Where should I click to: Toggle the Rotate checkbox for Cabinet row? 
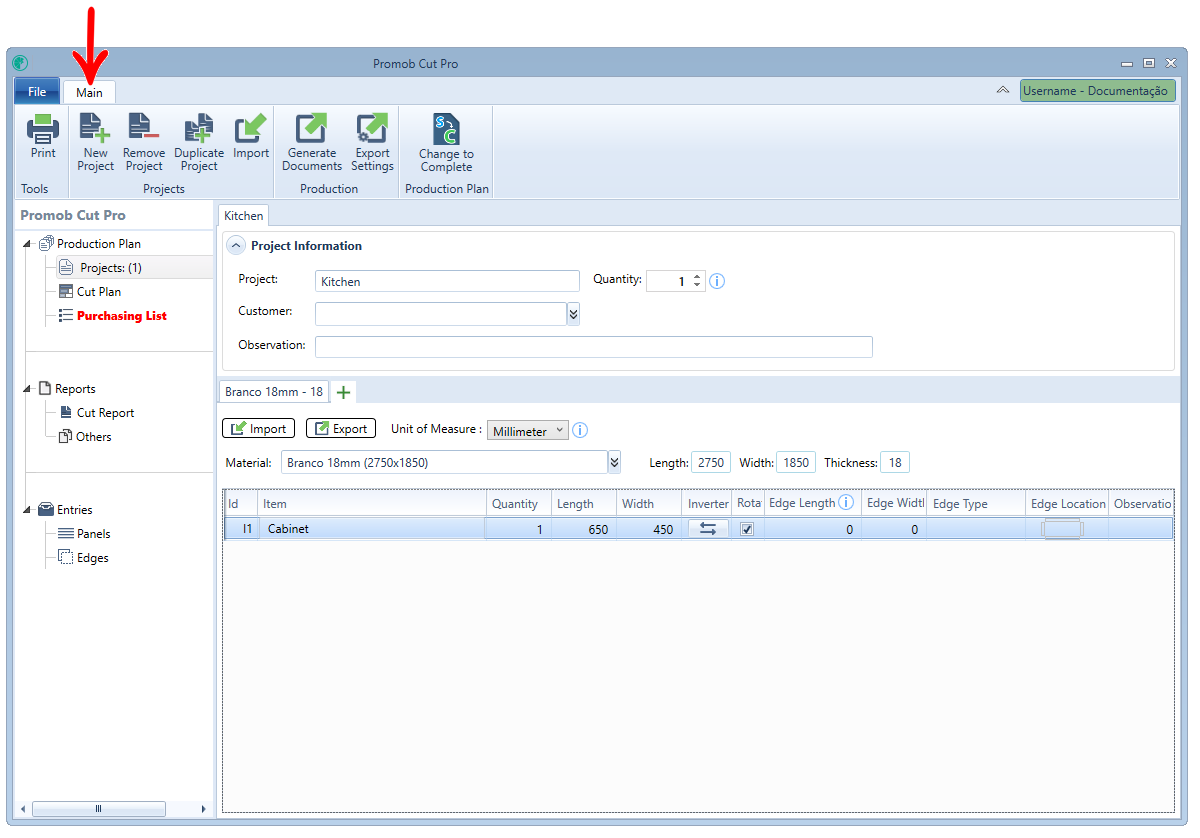click(x=747, y=530)
